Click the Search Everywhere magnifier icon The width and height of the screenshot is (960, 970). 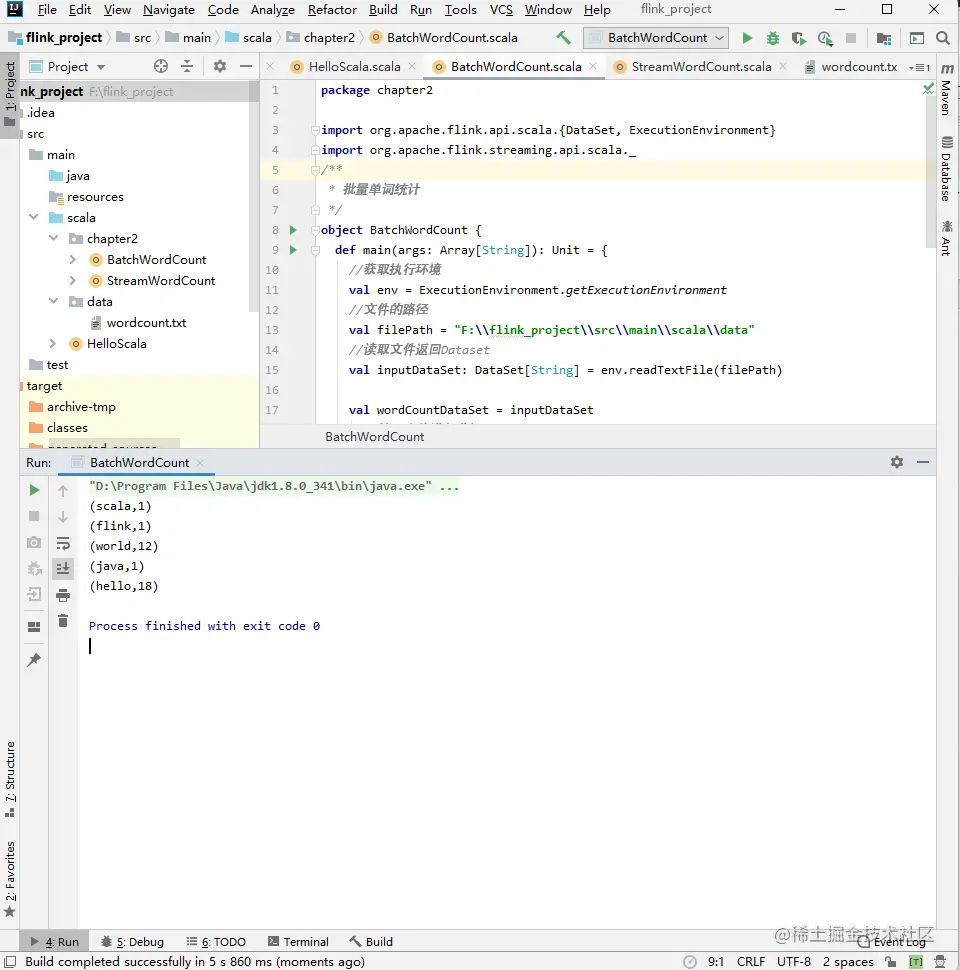coord(943,38)
